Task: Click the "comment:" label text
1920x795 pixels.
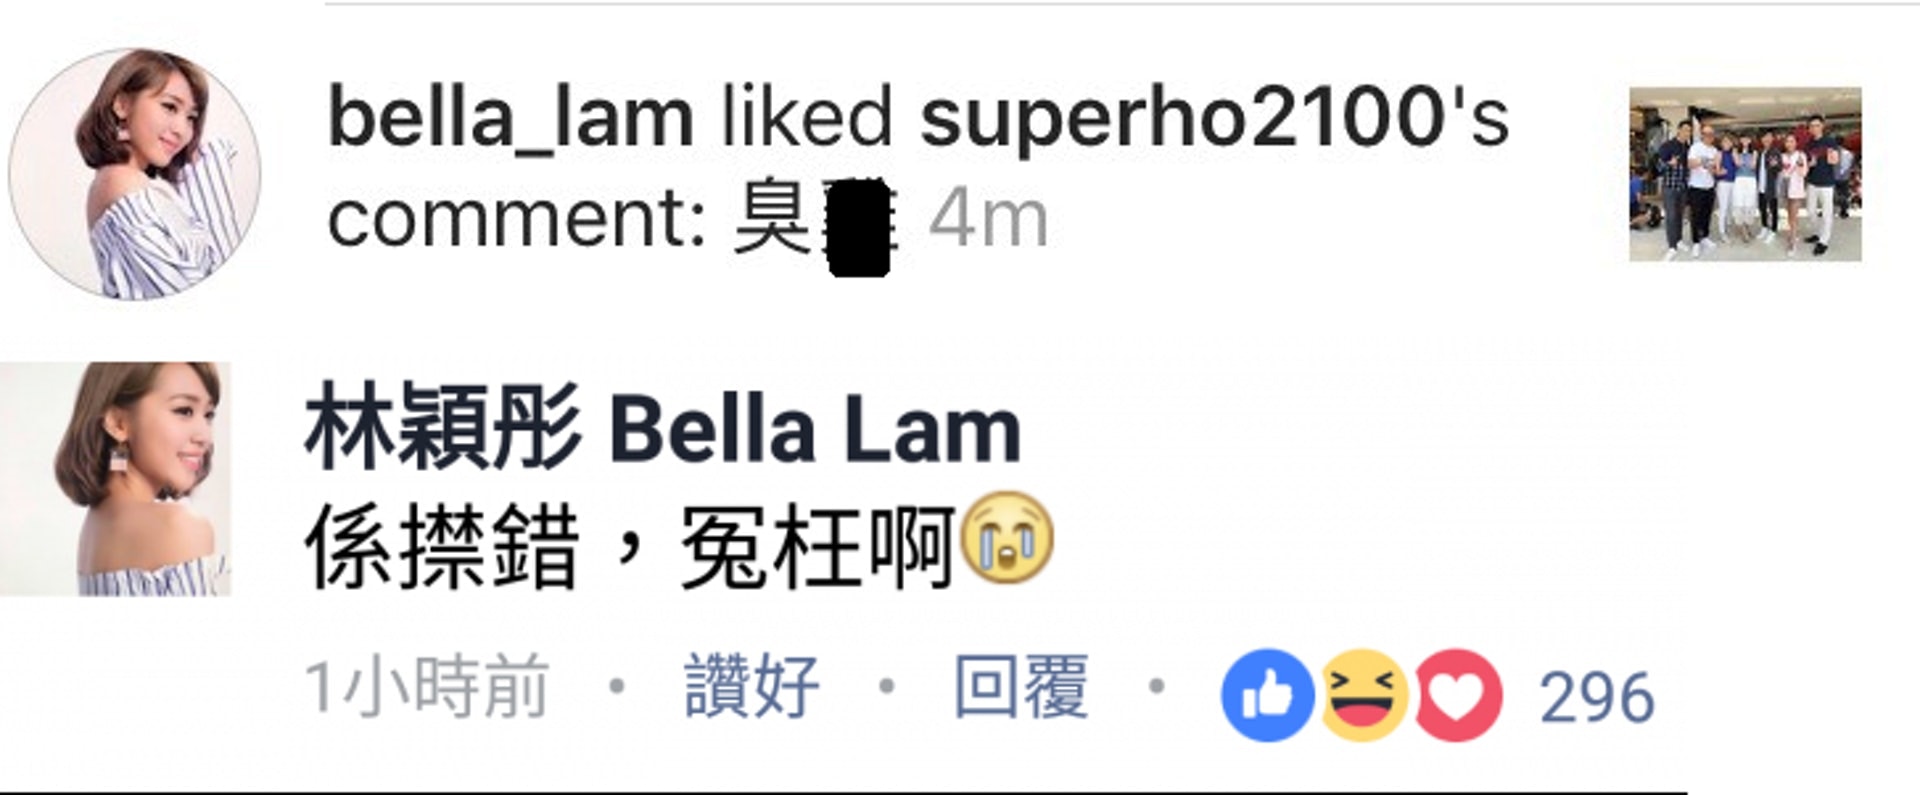Action: pos(518,218)
